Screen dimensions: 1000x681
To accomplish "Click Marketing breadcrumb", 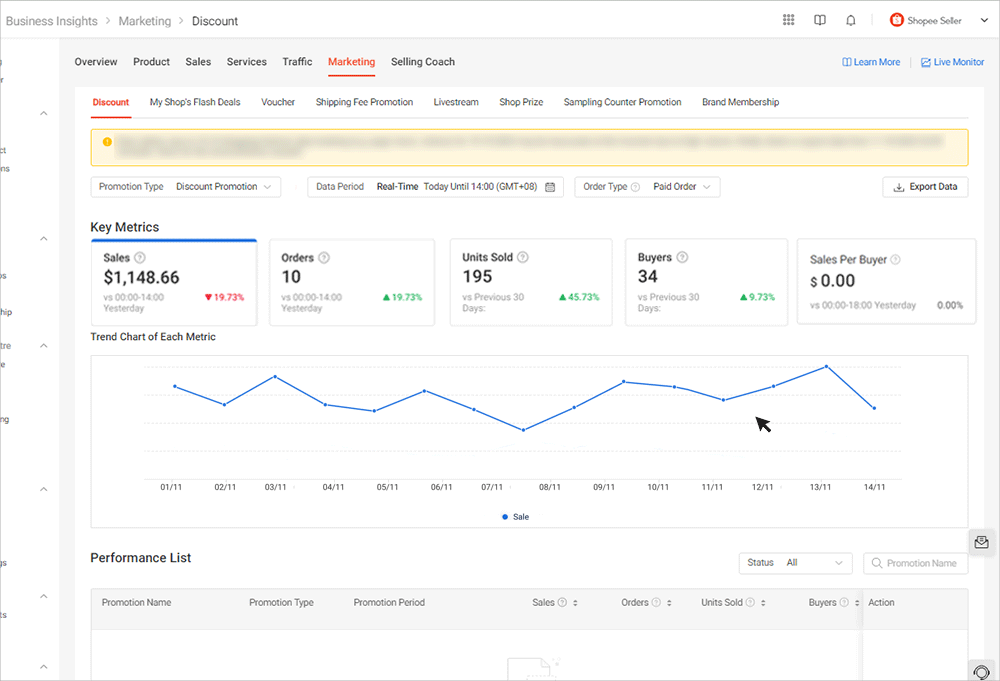I will tap(145, 21).
